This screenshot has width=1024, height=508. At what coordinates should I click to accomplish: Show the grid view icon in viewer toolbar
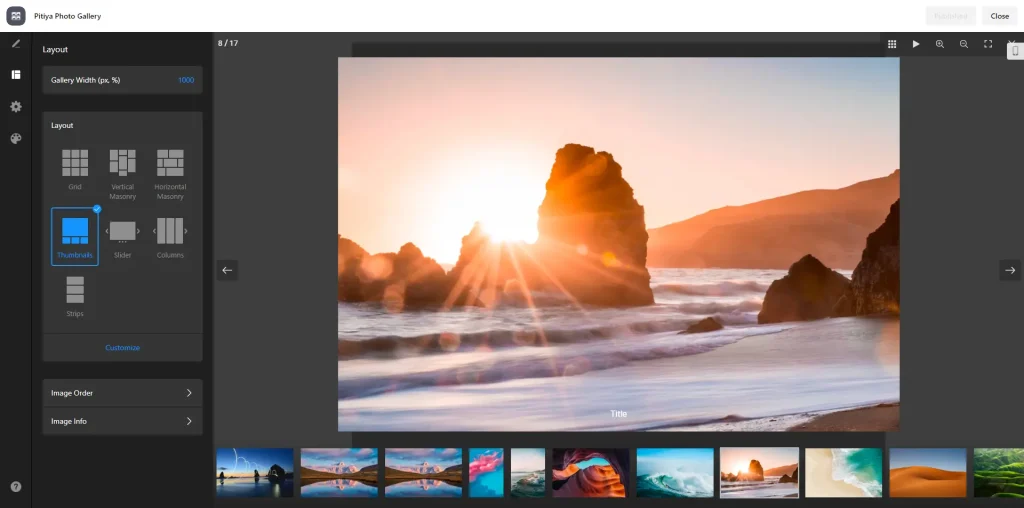[892, 44]
